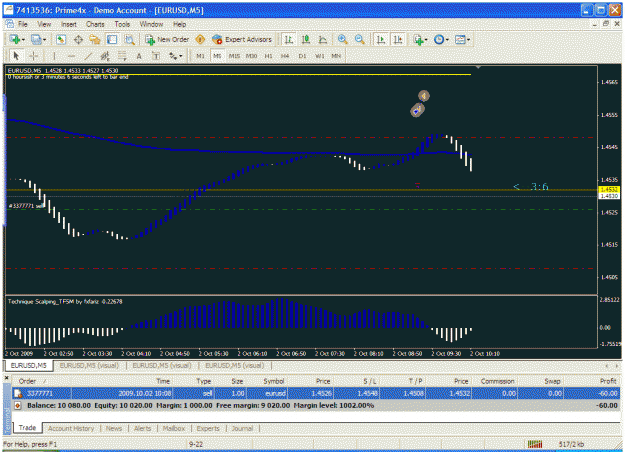Viewport: 625px width, 452px height.
Task: Switch chart to line chart display
Action: coord(322,39)
